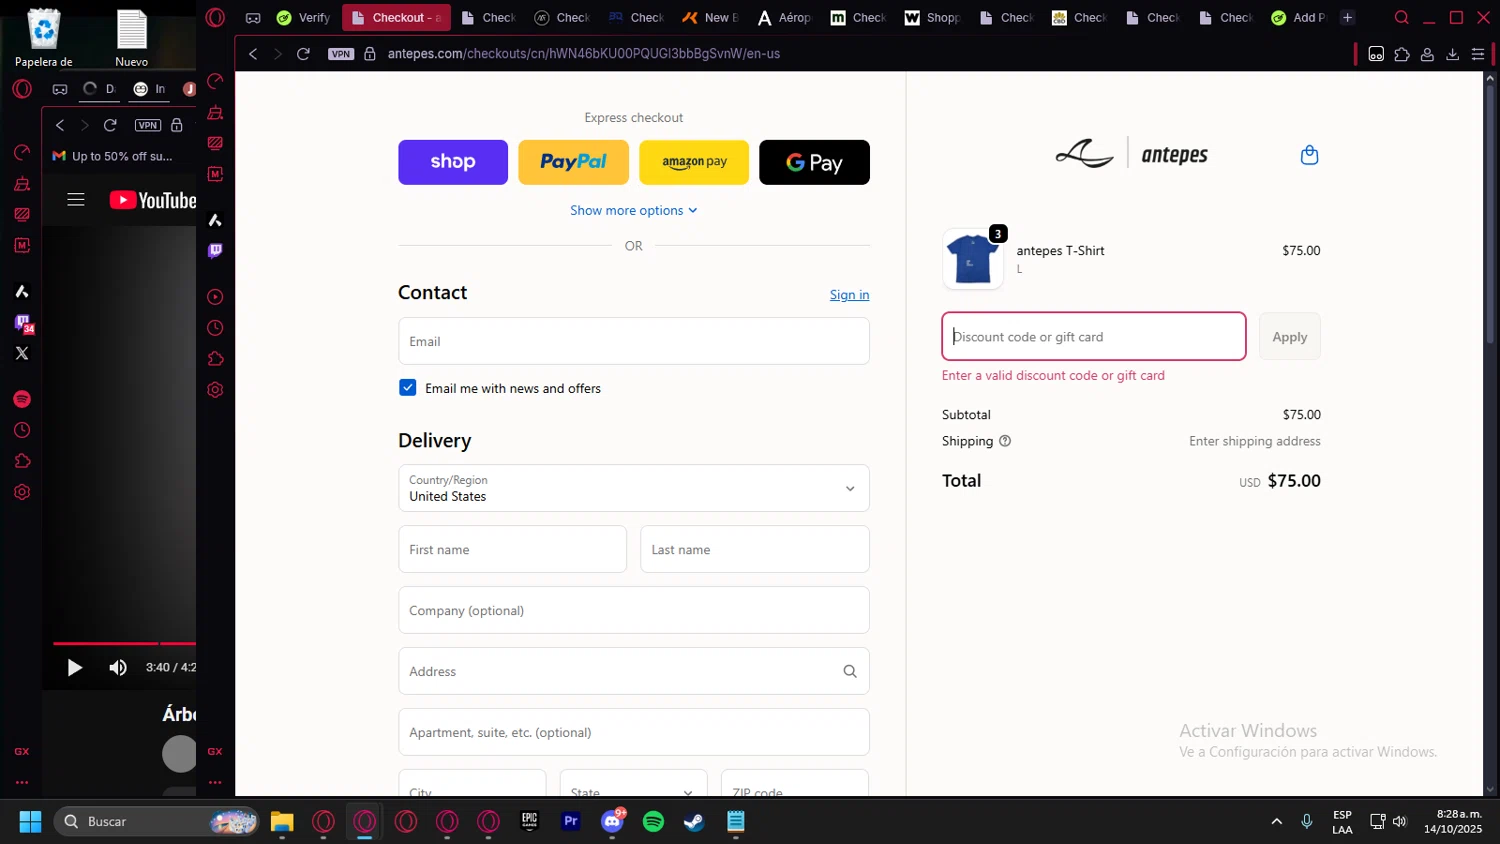Expand Show more options
The height and width of the screenshot is (844, 1500).
click(x=634, y=210)
